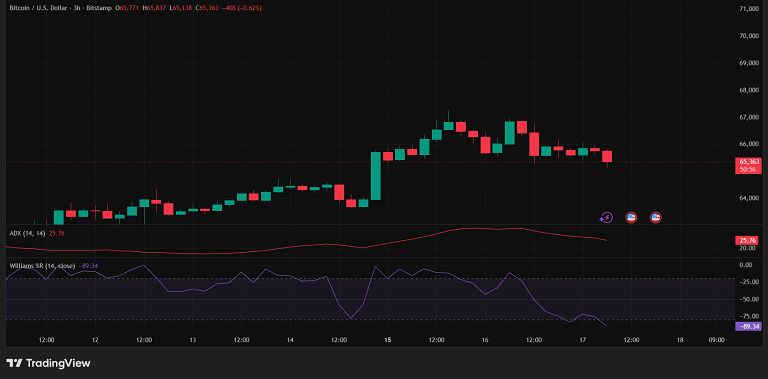Click the purple lightning event icon

(x=606, y=217)
